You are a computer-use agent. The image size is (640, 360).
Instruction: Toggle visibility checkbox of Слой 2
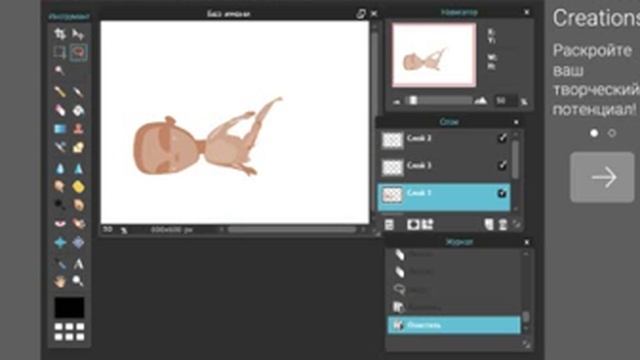pos(502,138)
